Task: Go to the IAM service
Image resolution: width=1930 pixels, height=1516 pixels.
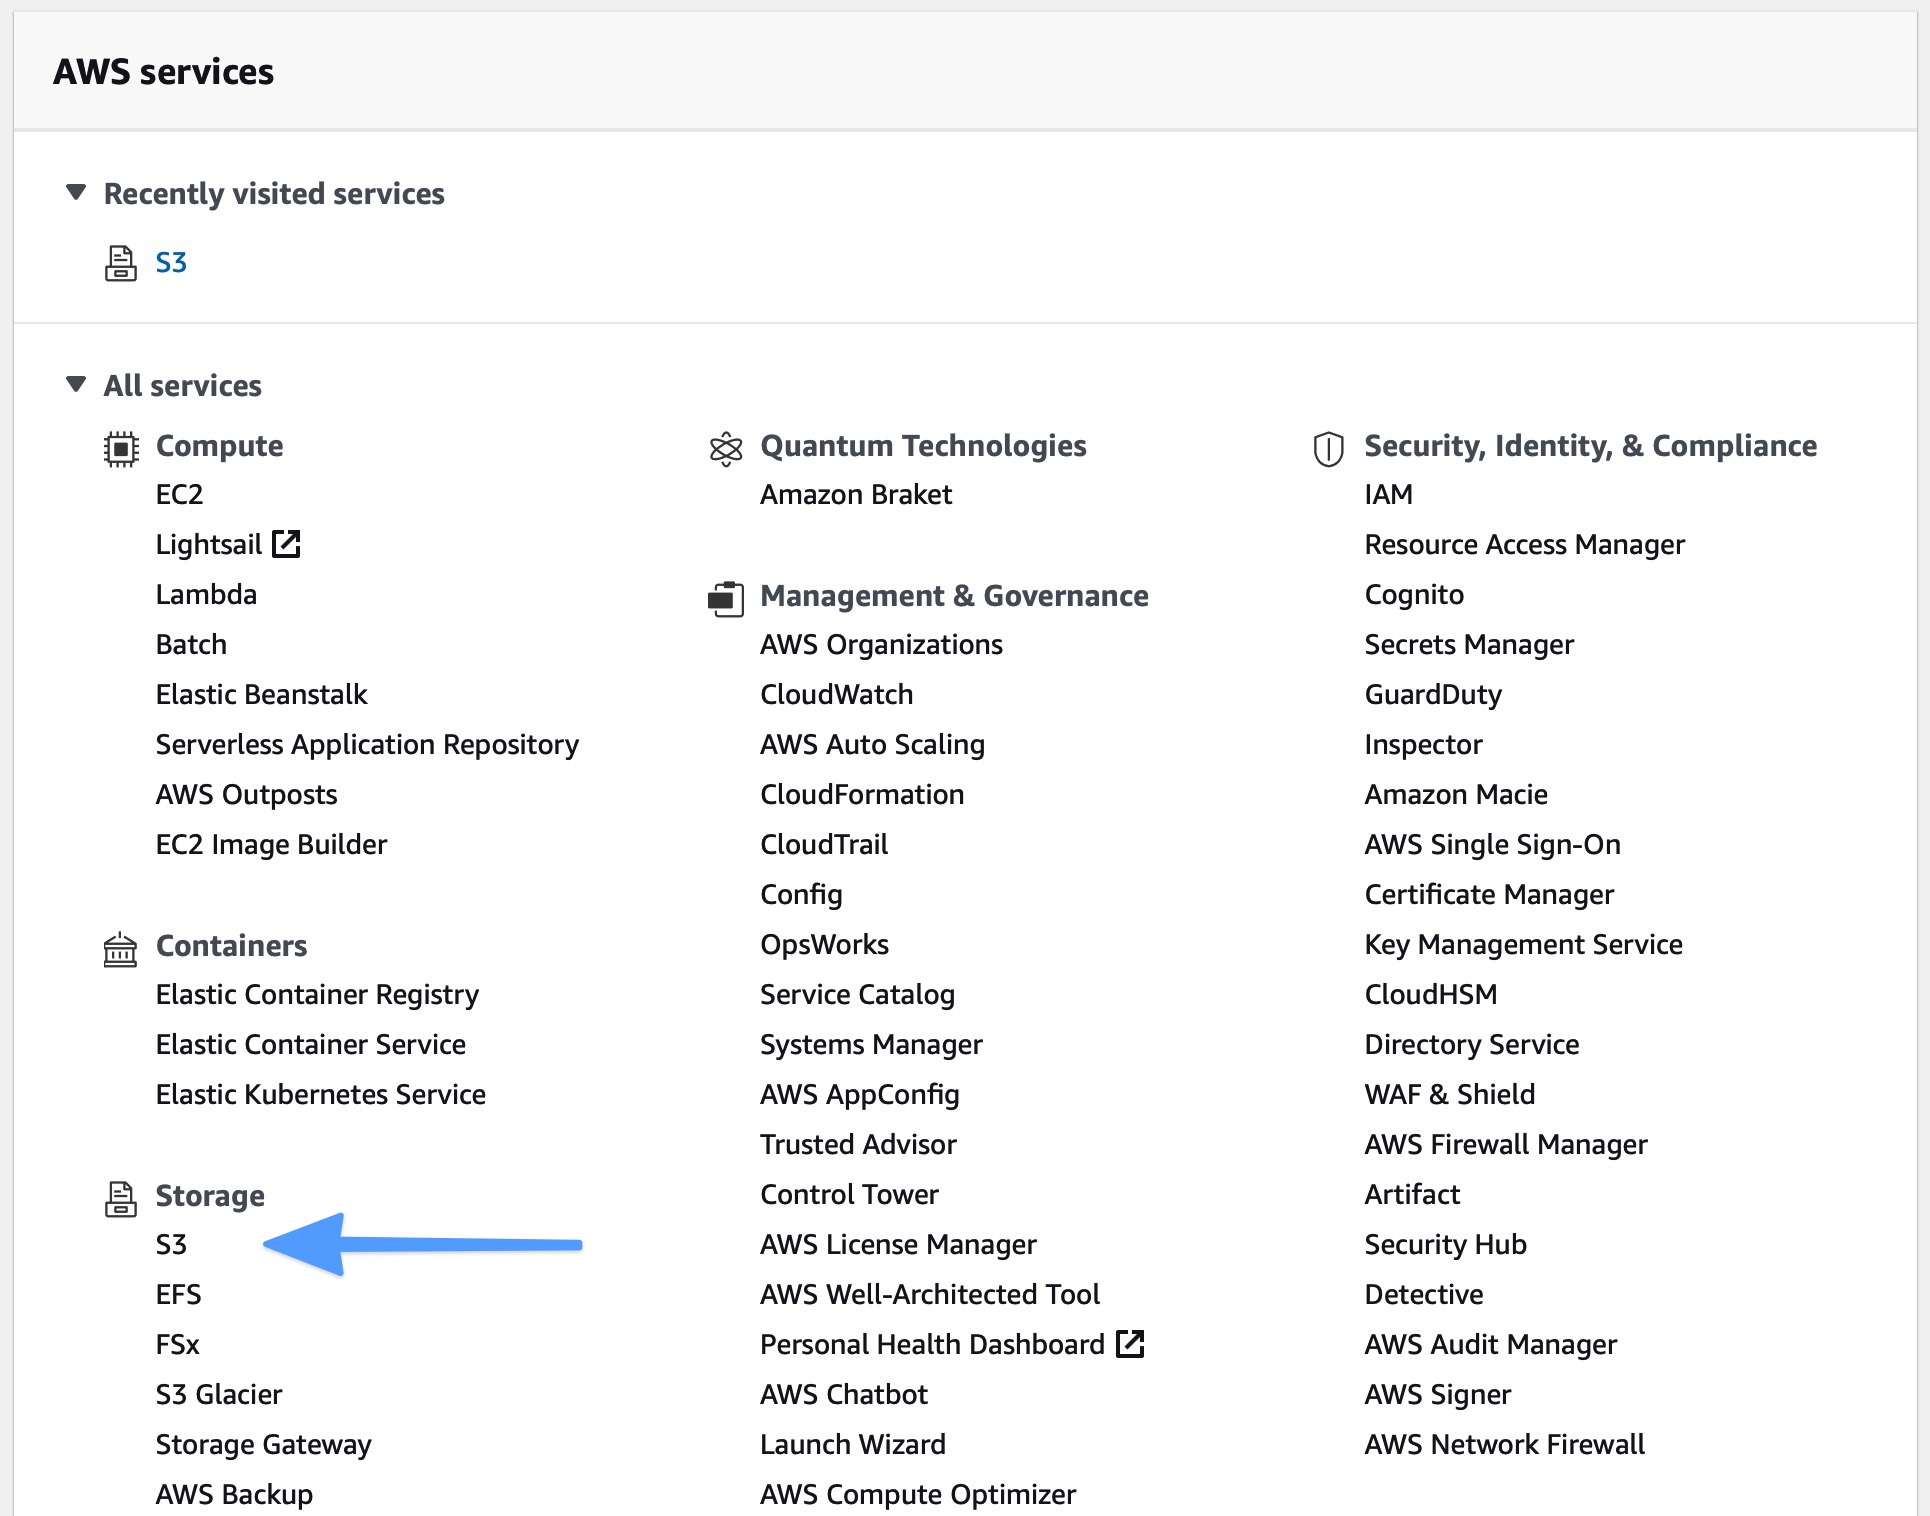Action: coord(1388,494)
